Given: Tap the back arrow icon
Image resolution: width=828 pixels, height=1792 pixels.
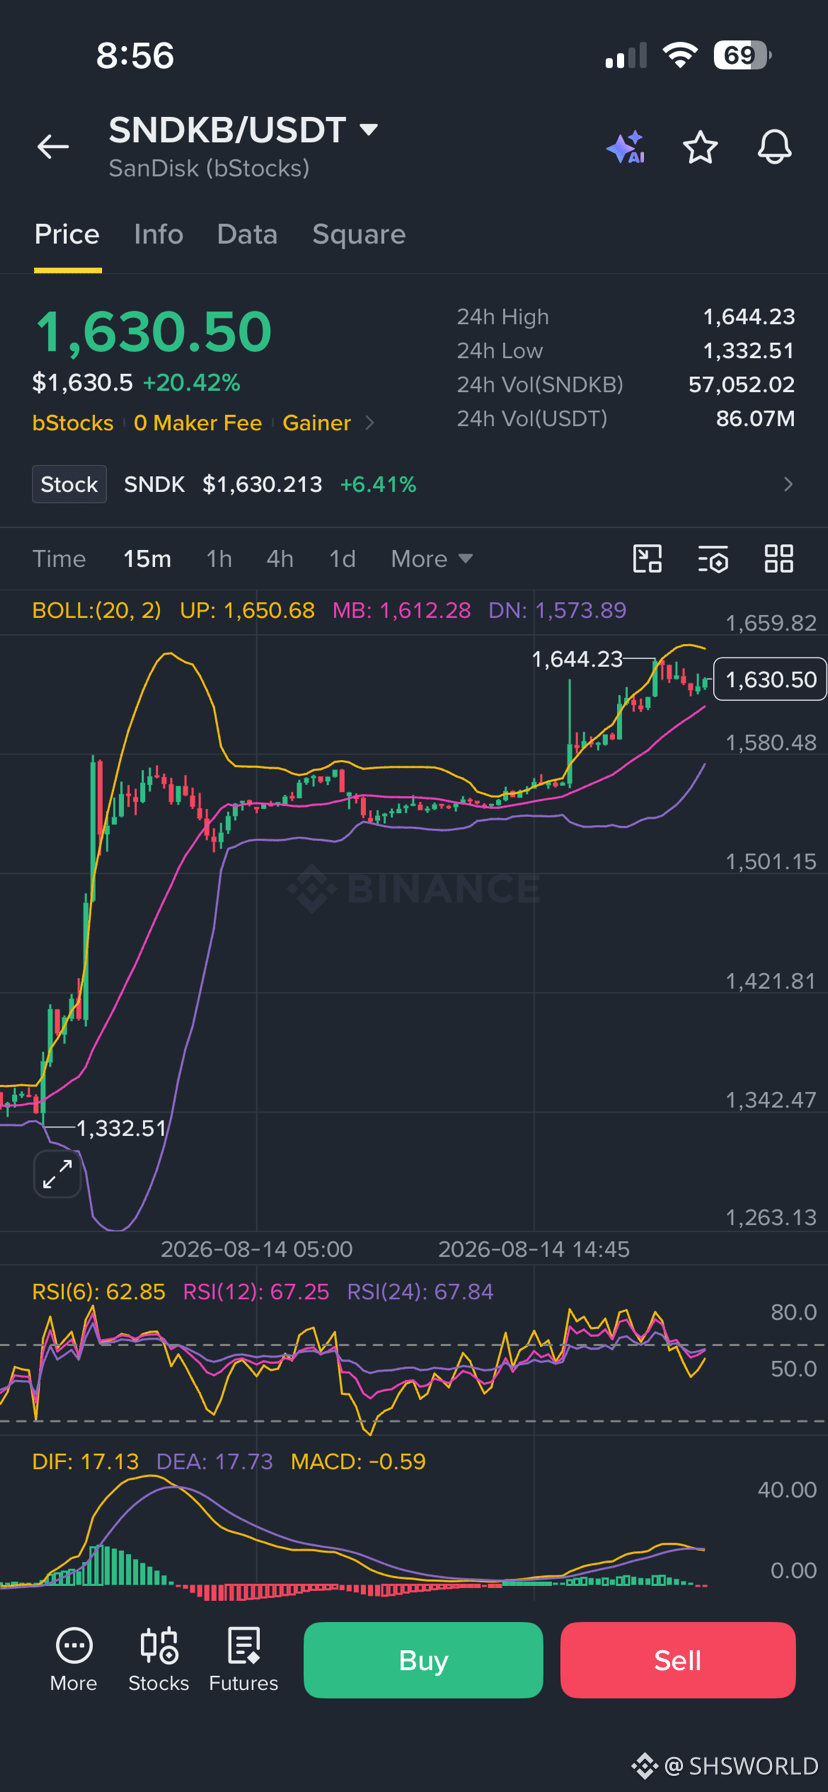Looking at the screenshot, I should coord(53,147).
